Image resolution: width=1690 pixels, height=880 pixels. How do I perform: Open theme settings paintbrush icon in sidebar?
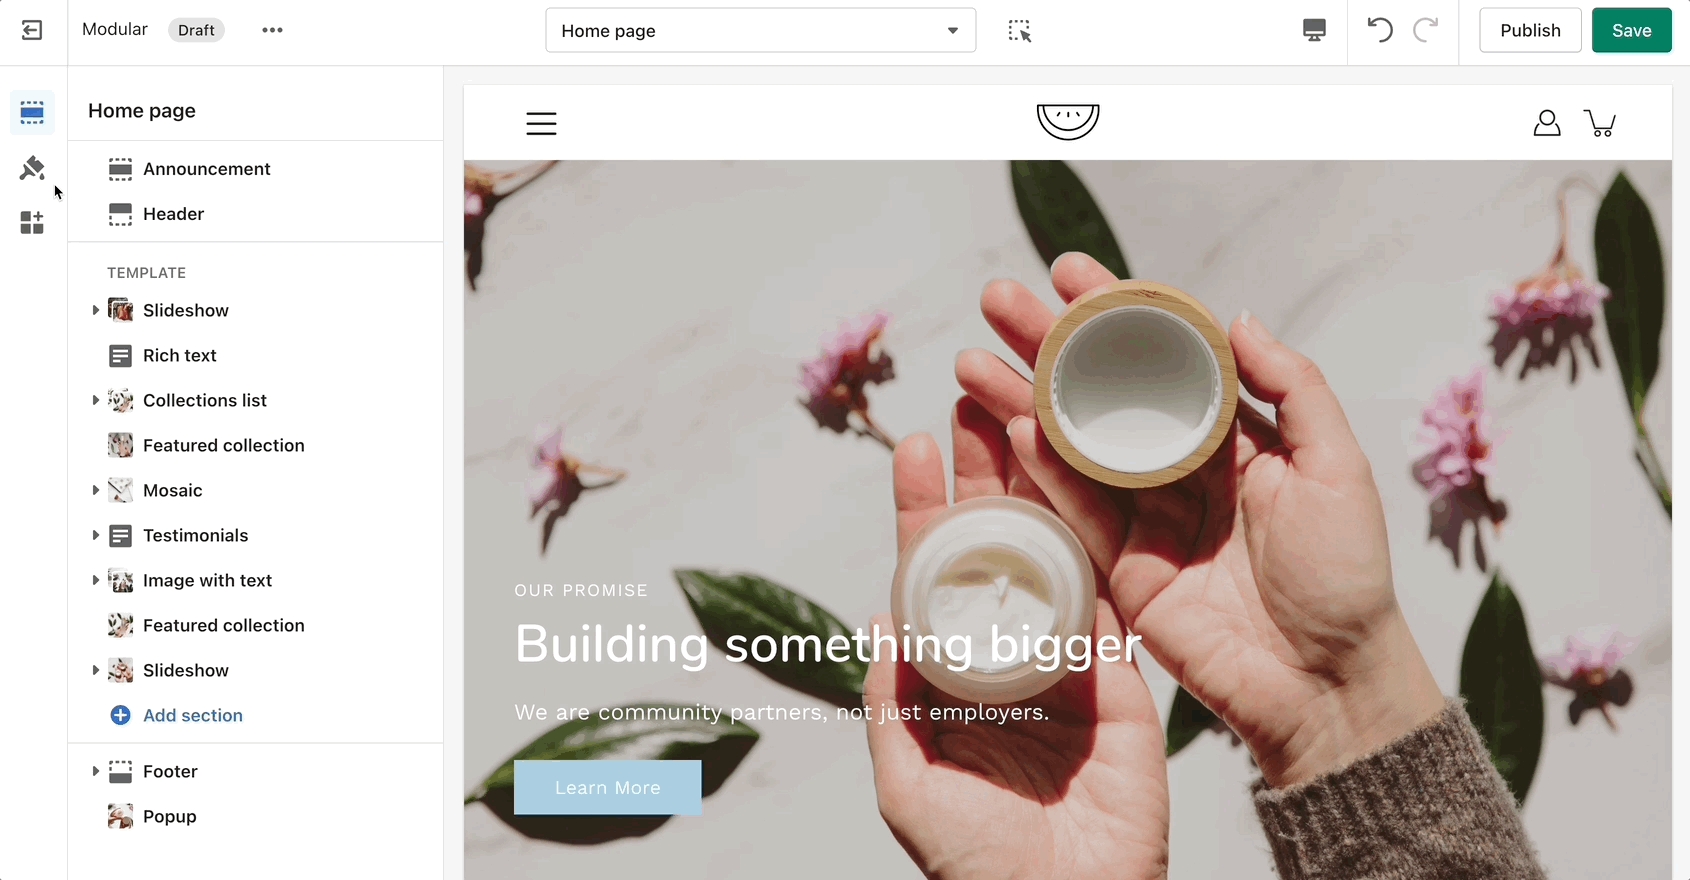(32, 167)
